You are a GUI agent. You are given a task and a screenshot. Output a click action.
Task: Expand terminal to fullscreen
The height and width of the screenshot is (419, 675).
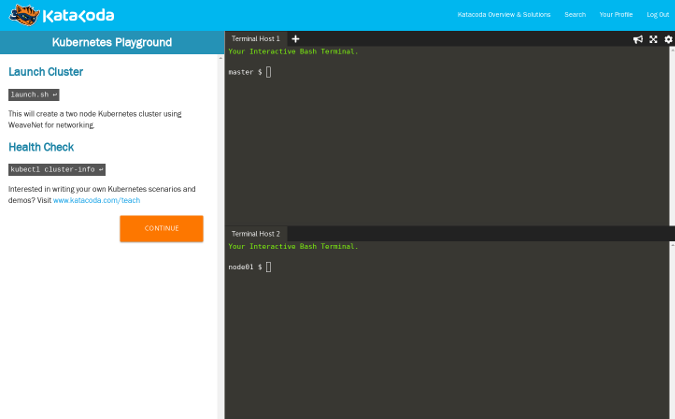(653, 39)
